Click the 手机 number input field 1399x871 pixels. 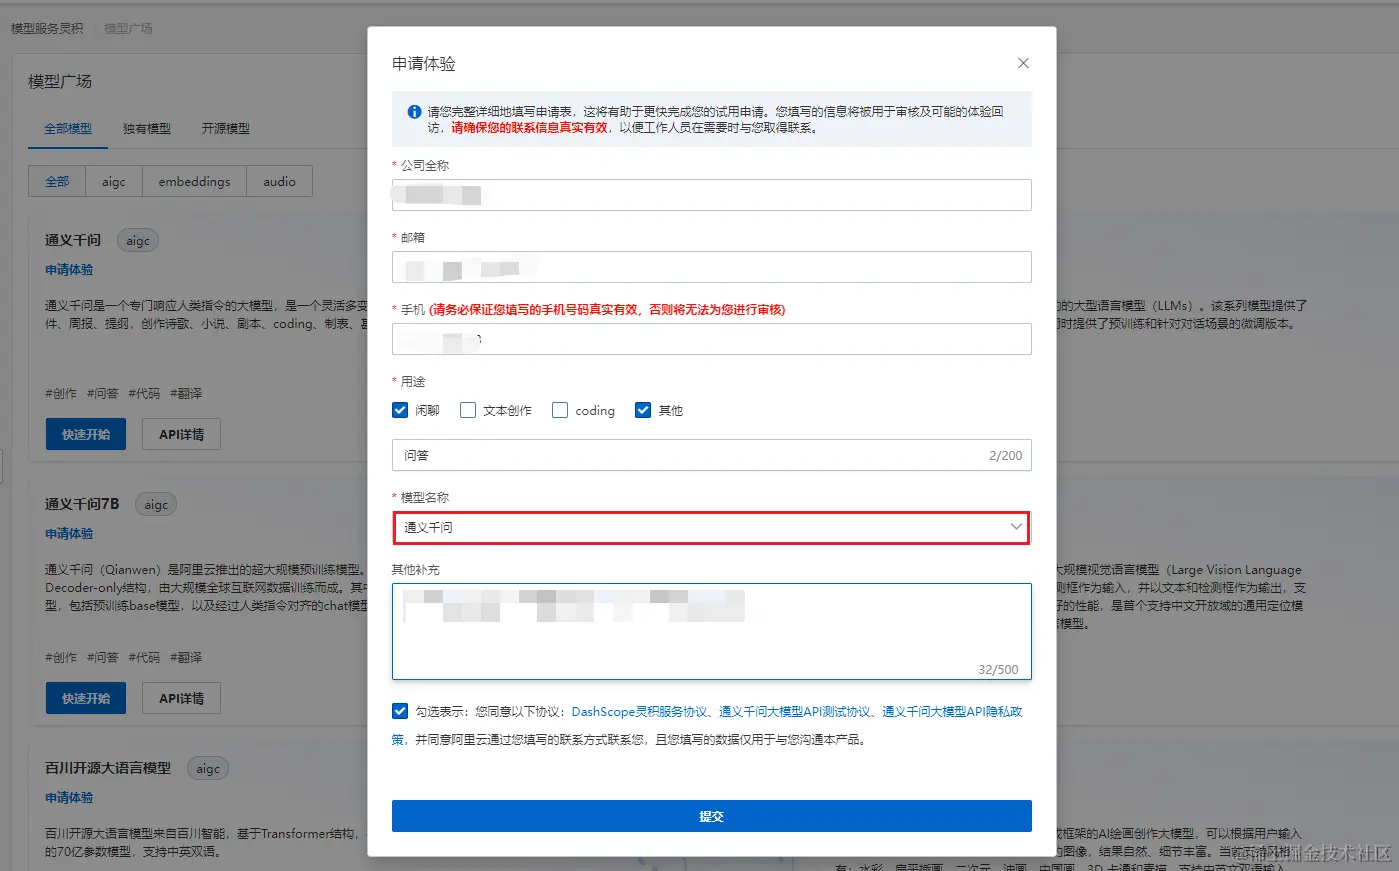pos(711,339)
